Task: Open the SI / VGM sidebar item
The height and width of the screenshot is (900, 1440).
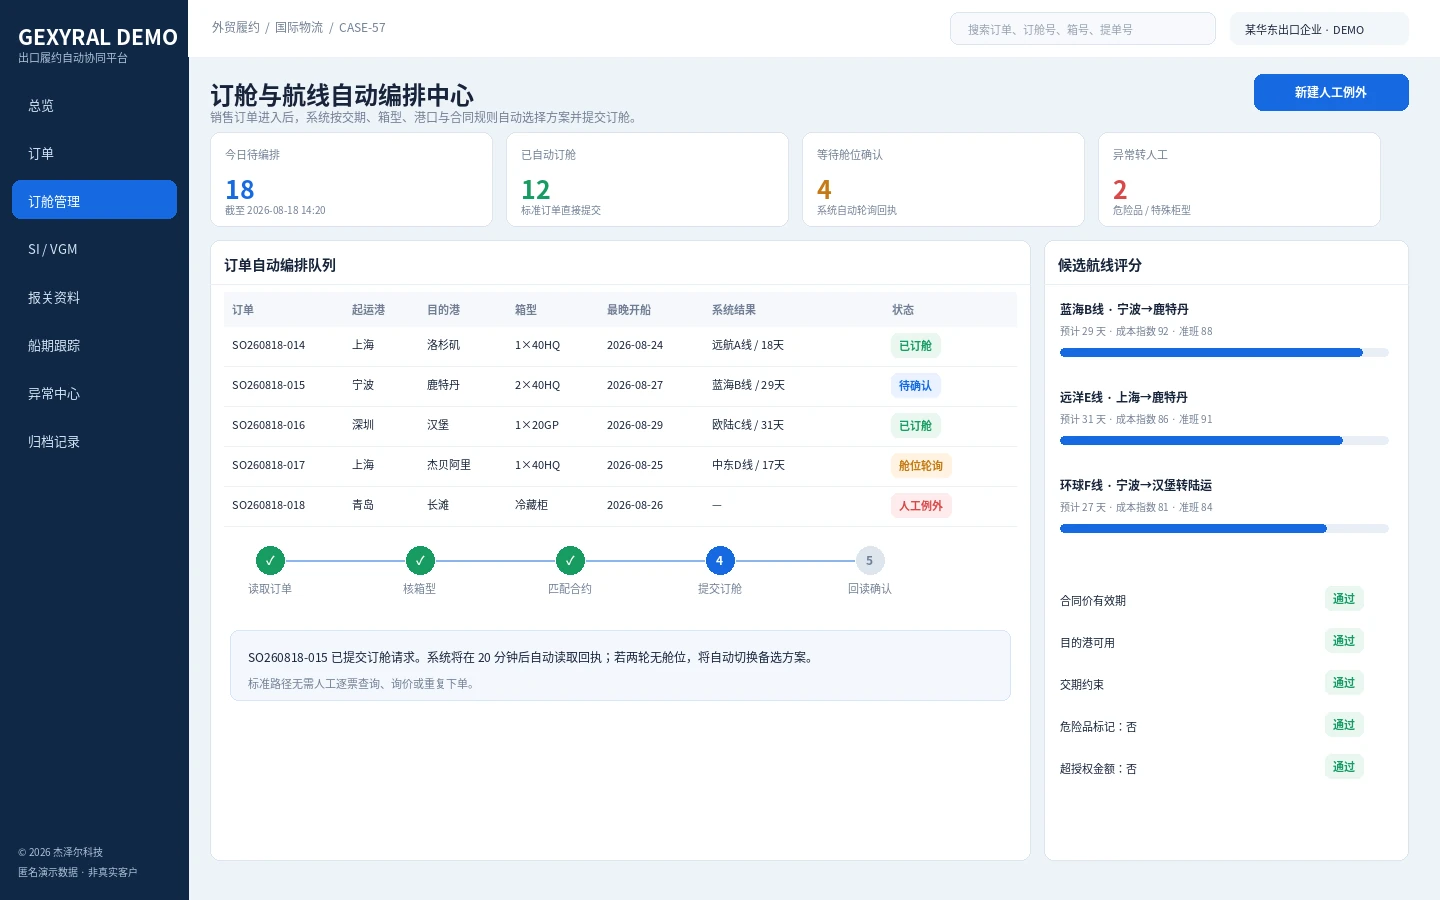Action: pyautogui.click(x=94, y=249)
